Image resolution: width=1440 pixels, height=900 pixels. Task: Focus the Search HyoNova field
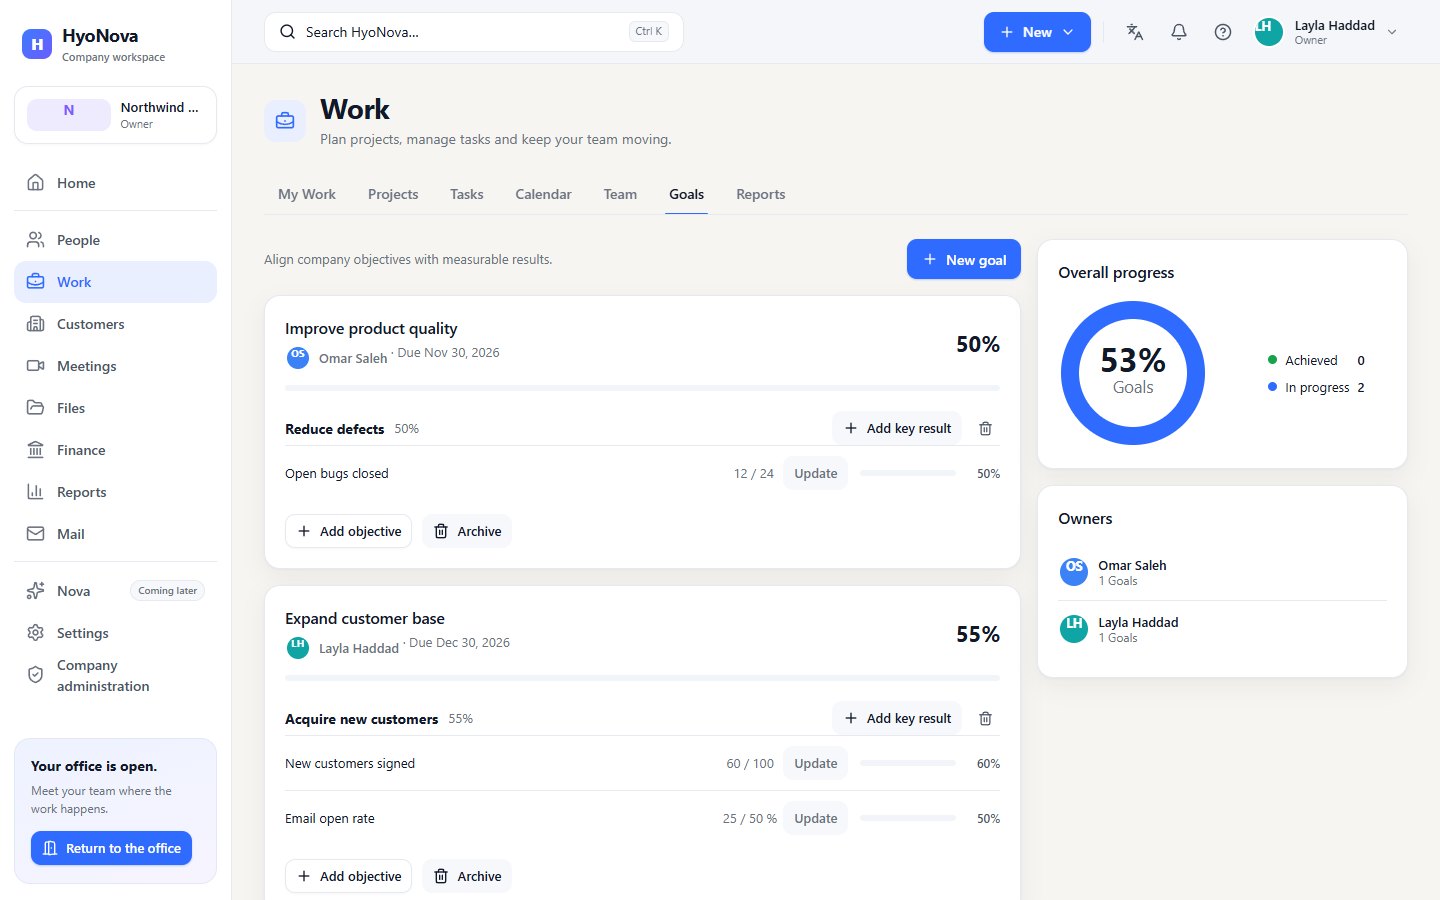[474, 32]
